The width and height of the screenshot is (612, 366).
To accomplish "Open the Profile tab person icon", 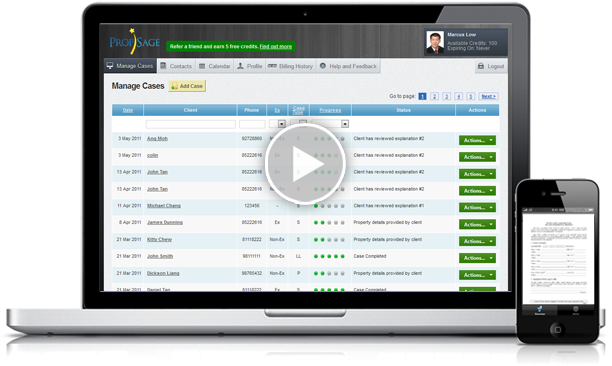I will point(240,66).
